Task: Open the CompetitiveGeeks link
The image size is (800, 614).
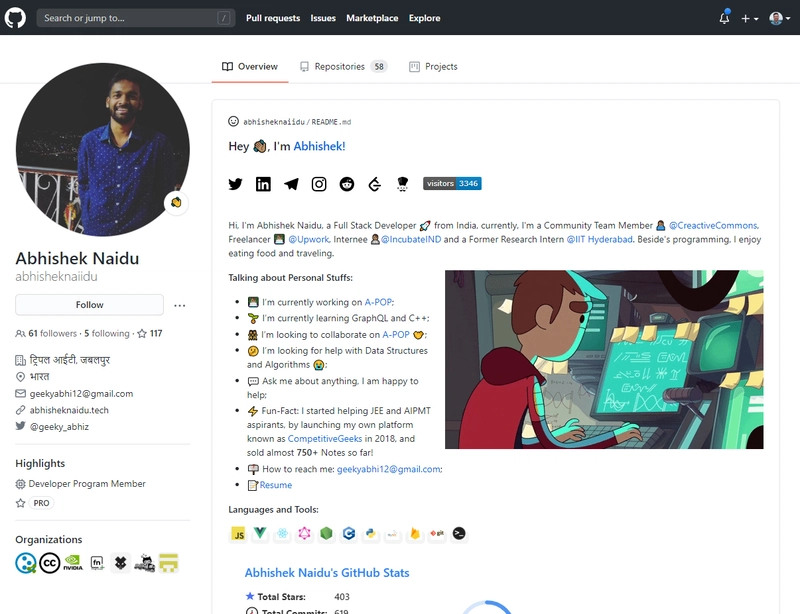Action: pos(324,438)
